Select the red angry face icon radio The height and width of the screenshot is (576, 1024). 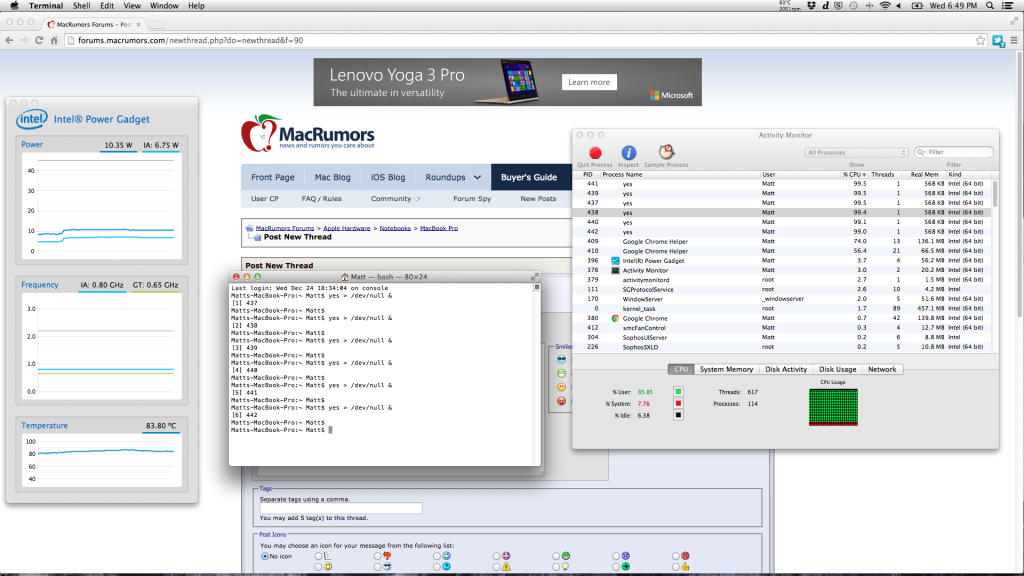click(x=676, y=556)
